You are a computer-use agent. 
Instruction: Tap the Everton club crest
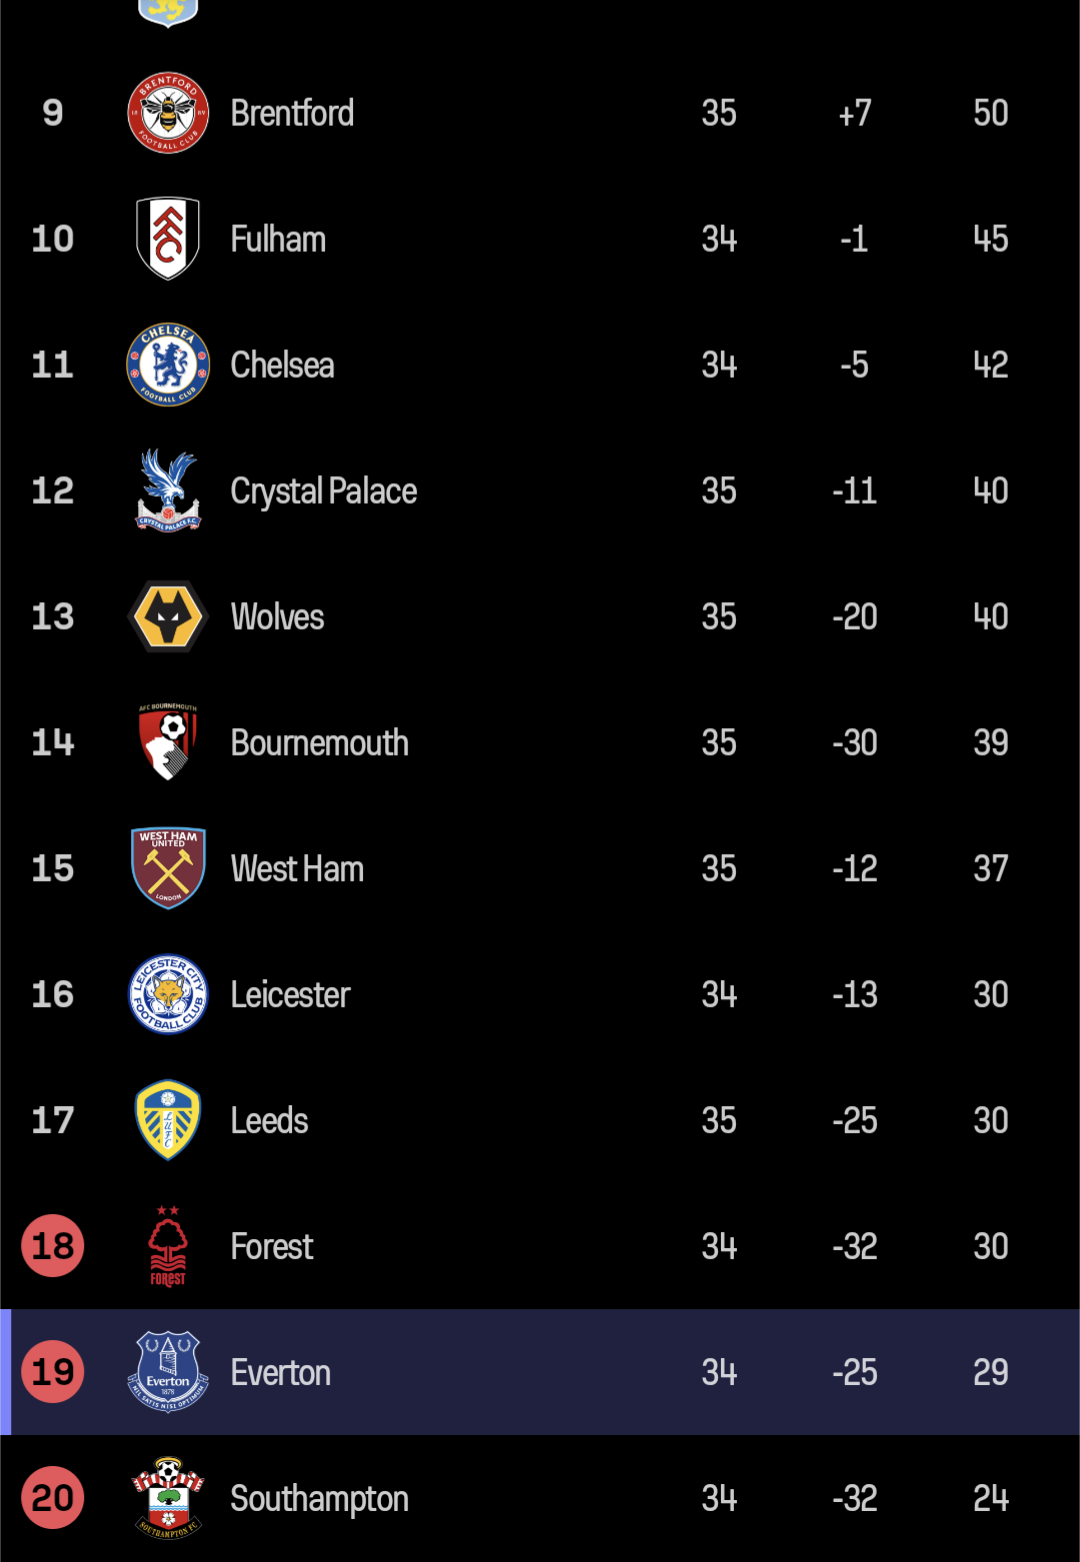pos(168,1372)
